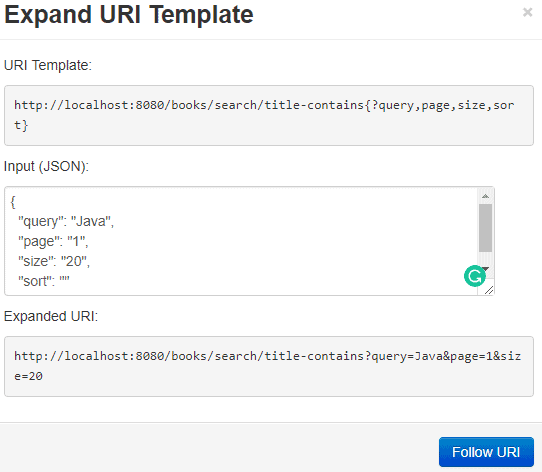Image resolution: width=542 pixels, height=472 pixels.
Task: Click the "URI Template:" label
Action: [x=48, y=65]
